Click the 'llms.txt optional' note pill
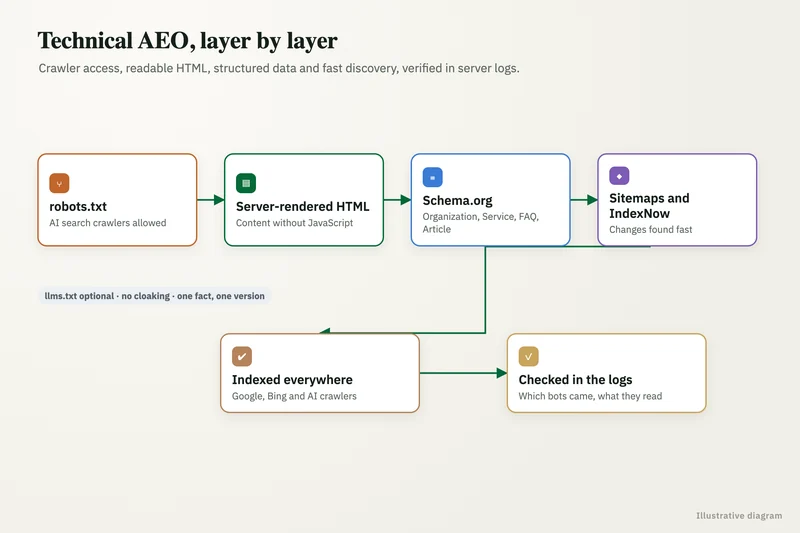The image size is (800, 533). [155, 296]
